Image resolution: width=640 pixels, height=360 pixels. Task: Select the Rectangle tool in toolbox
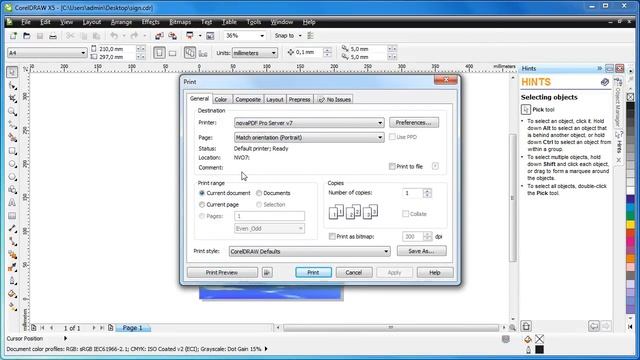[x=12, y=151]
